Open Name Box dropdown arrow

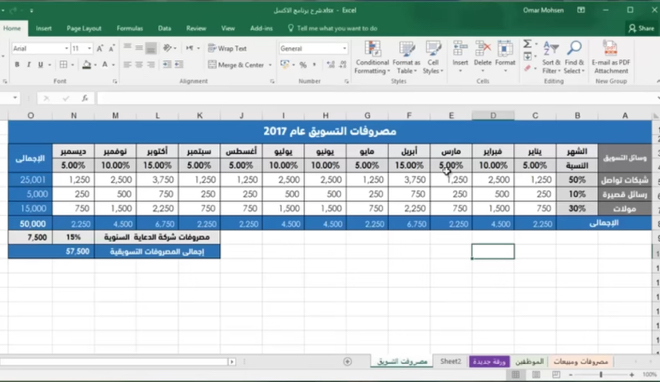tap(15, 98)
